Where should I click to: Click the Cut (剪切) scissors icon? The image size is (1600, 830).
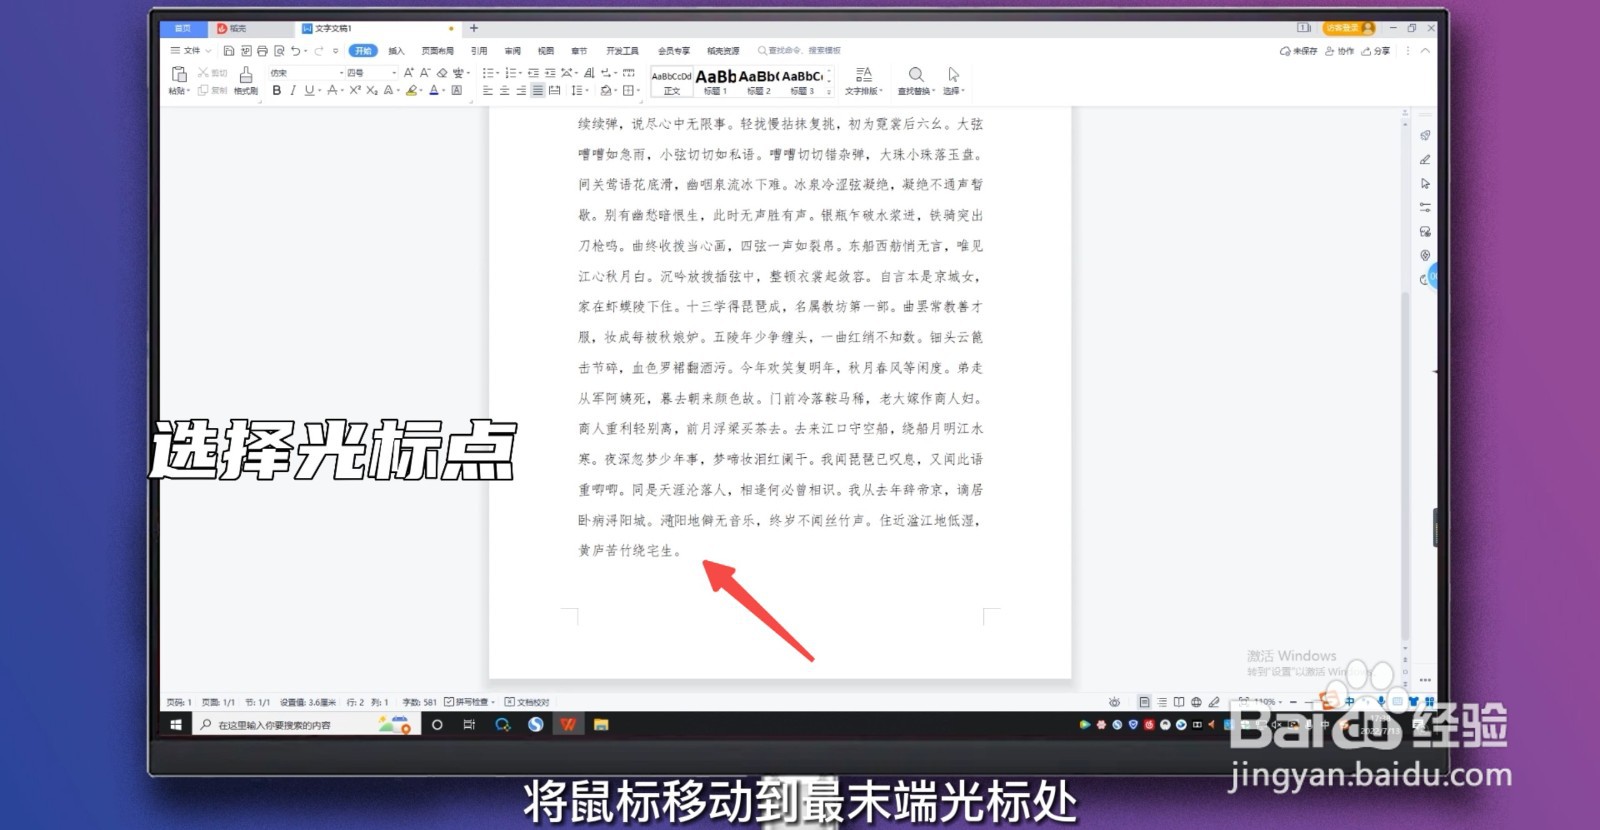coord(212,73)
